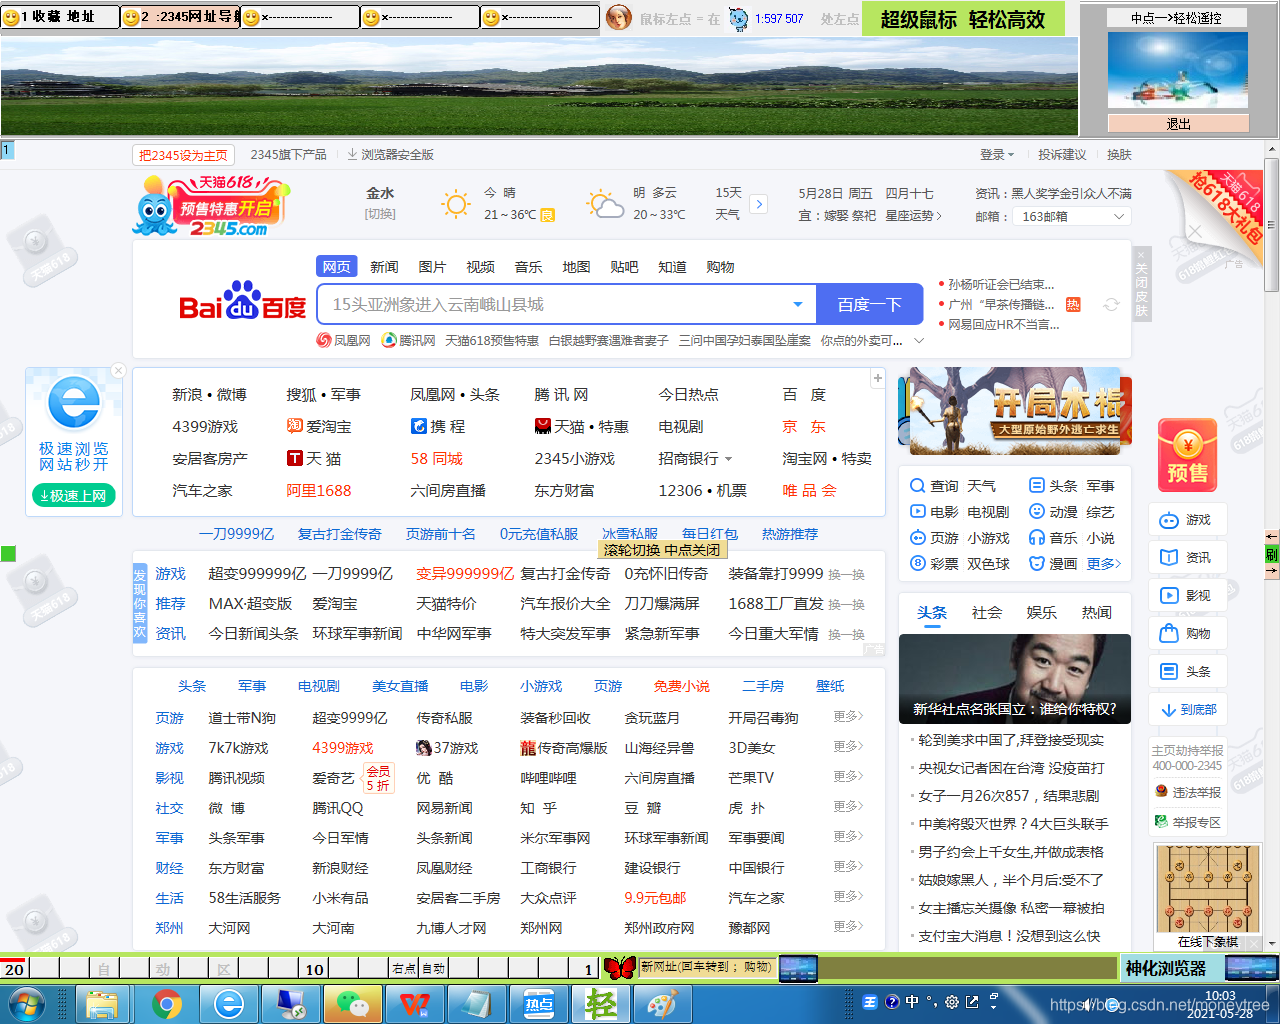1280x1024 pixels.
Task: Click the 查询 search icon in quick panel
Action: pyautogui.click(x=917, y=486)
